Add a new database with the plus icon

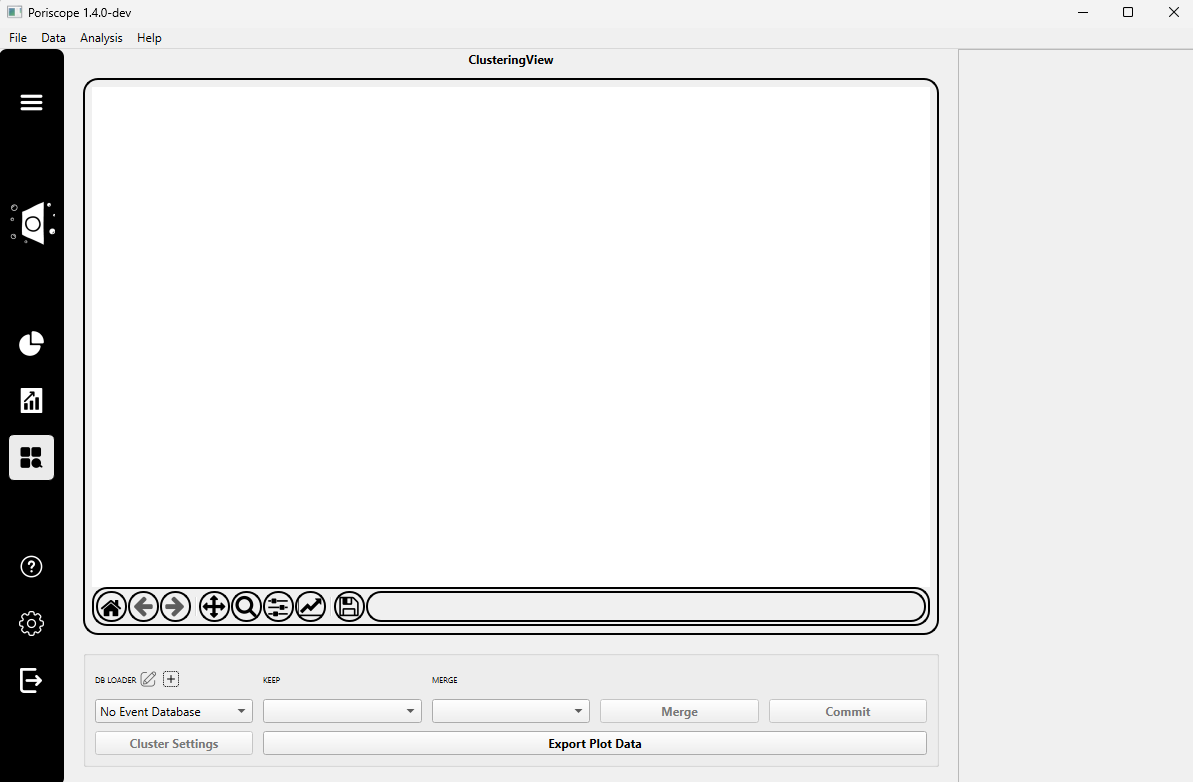(x=170, y=679)
